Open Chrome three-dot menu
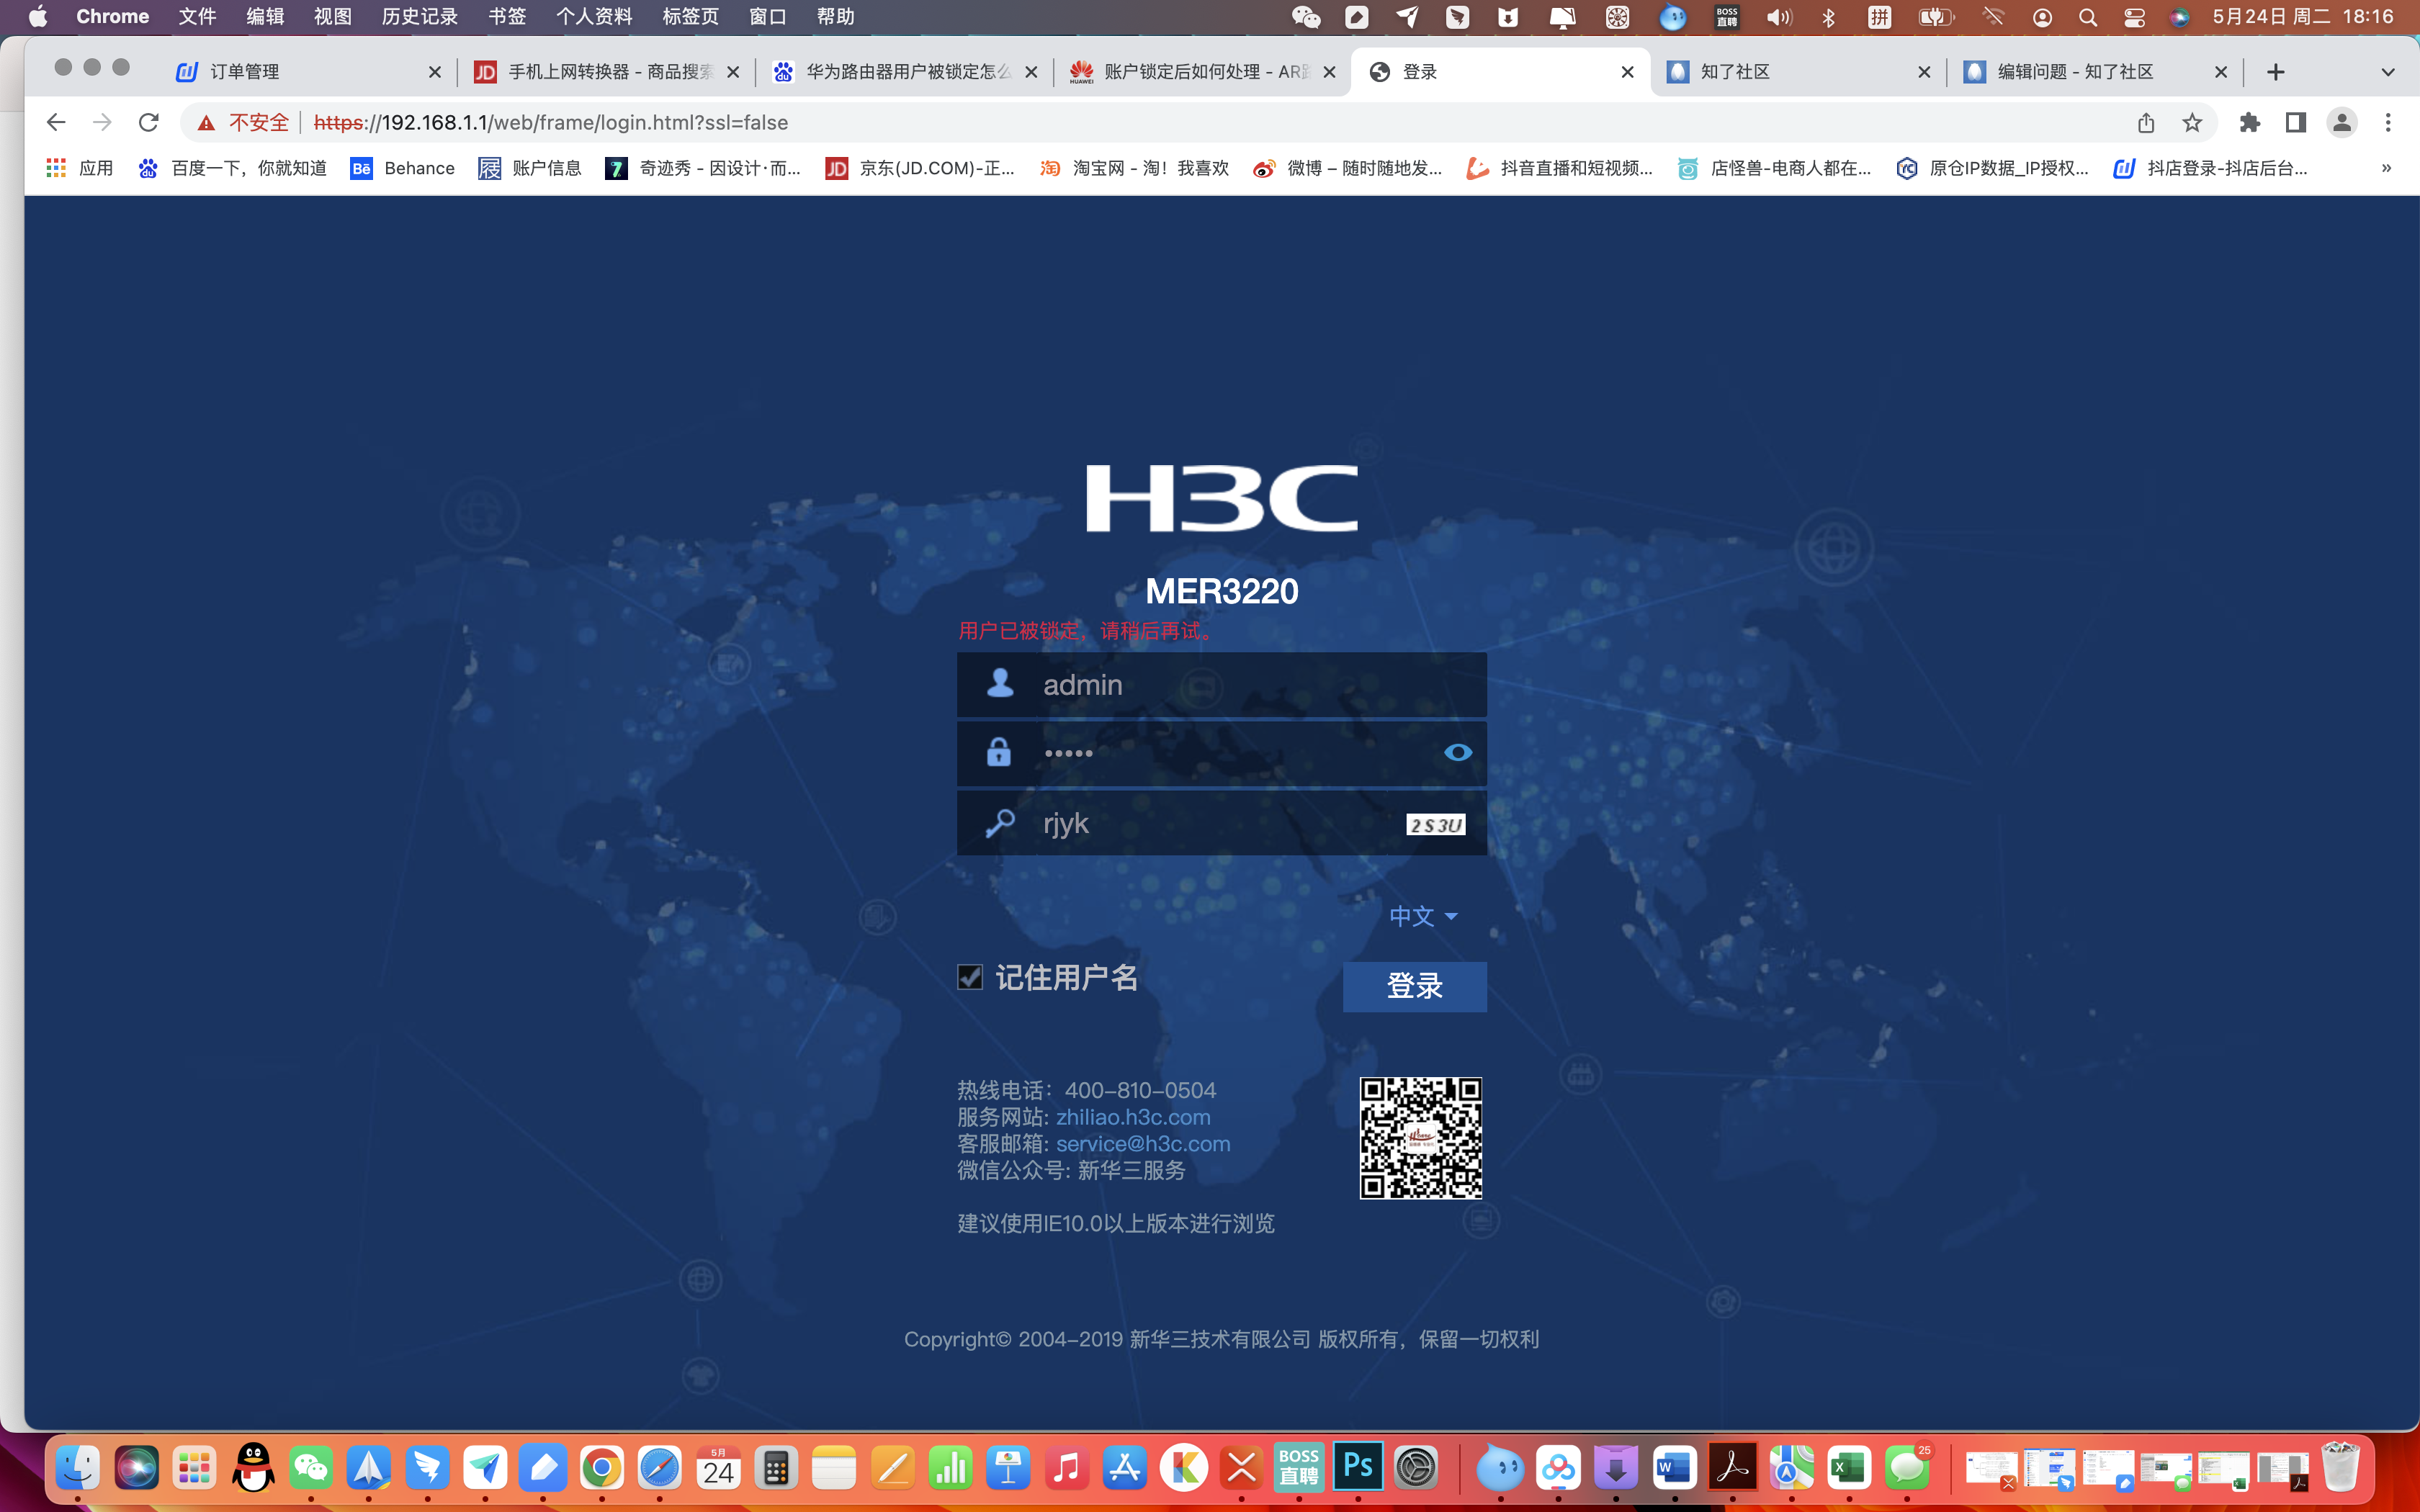This screenshot has width=2420, height=1512. pyautogui.click(x=2388, y=122)
